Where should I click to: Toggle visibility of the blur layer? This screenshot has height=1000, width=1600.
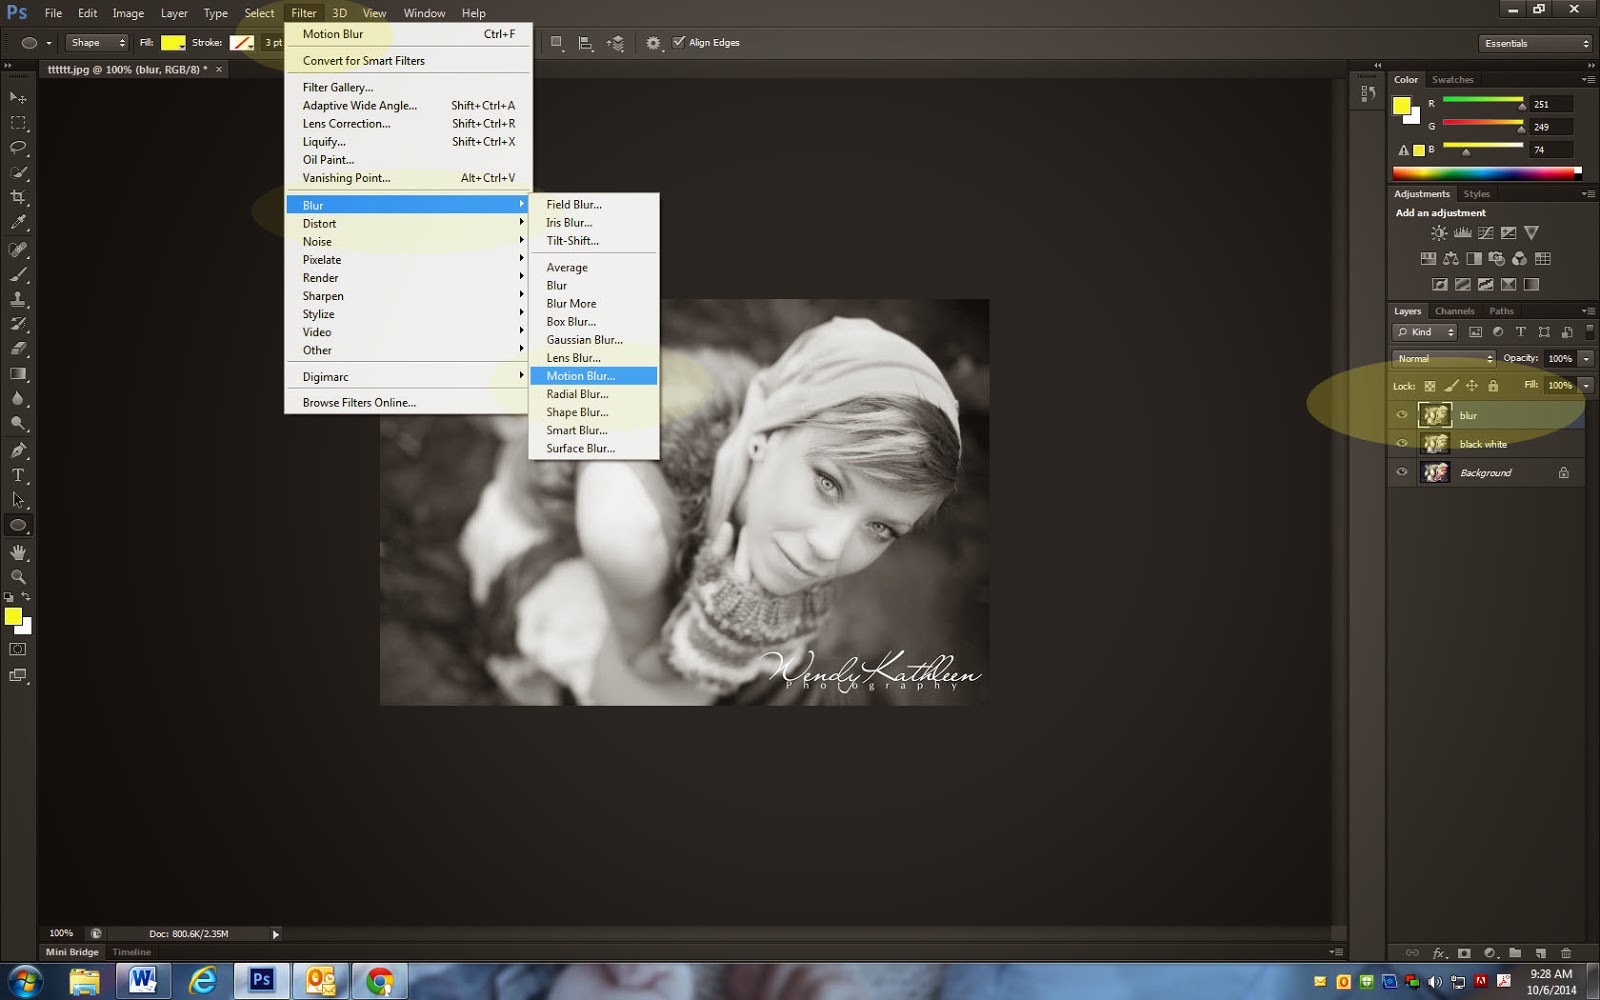[1402, 415]
